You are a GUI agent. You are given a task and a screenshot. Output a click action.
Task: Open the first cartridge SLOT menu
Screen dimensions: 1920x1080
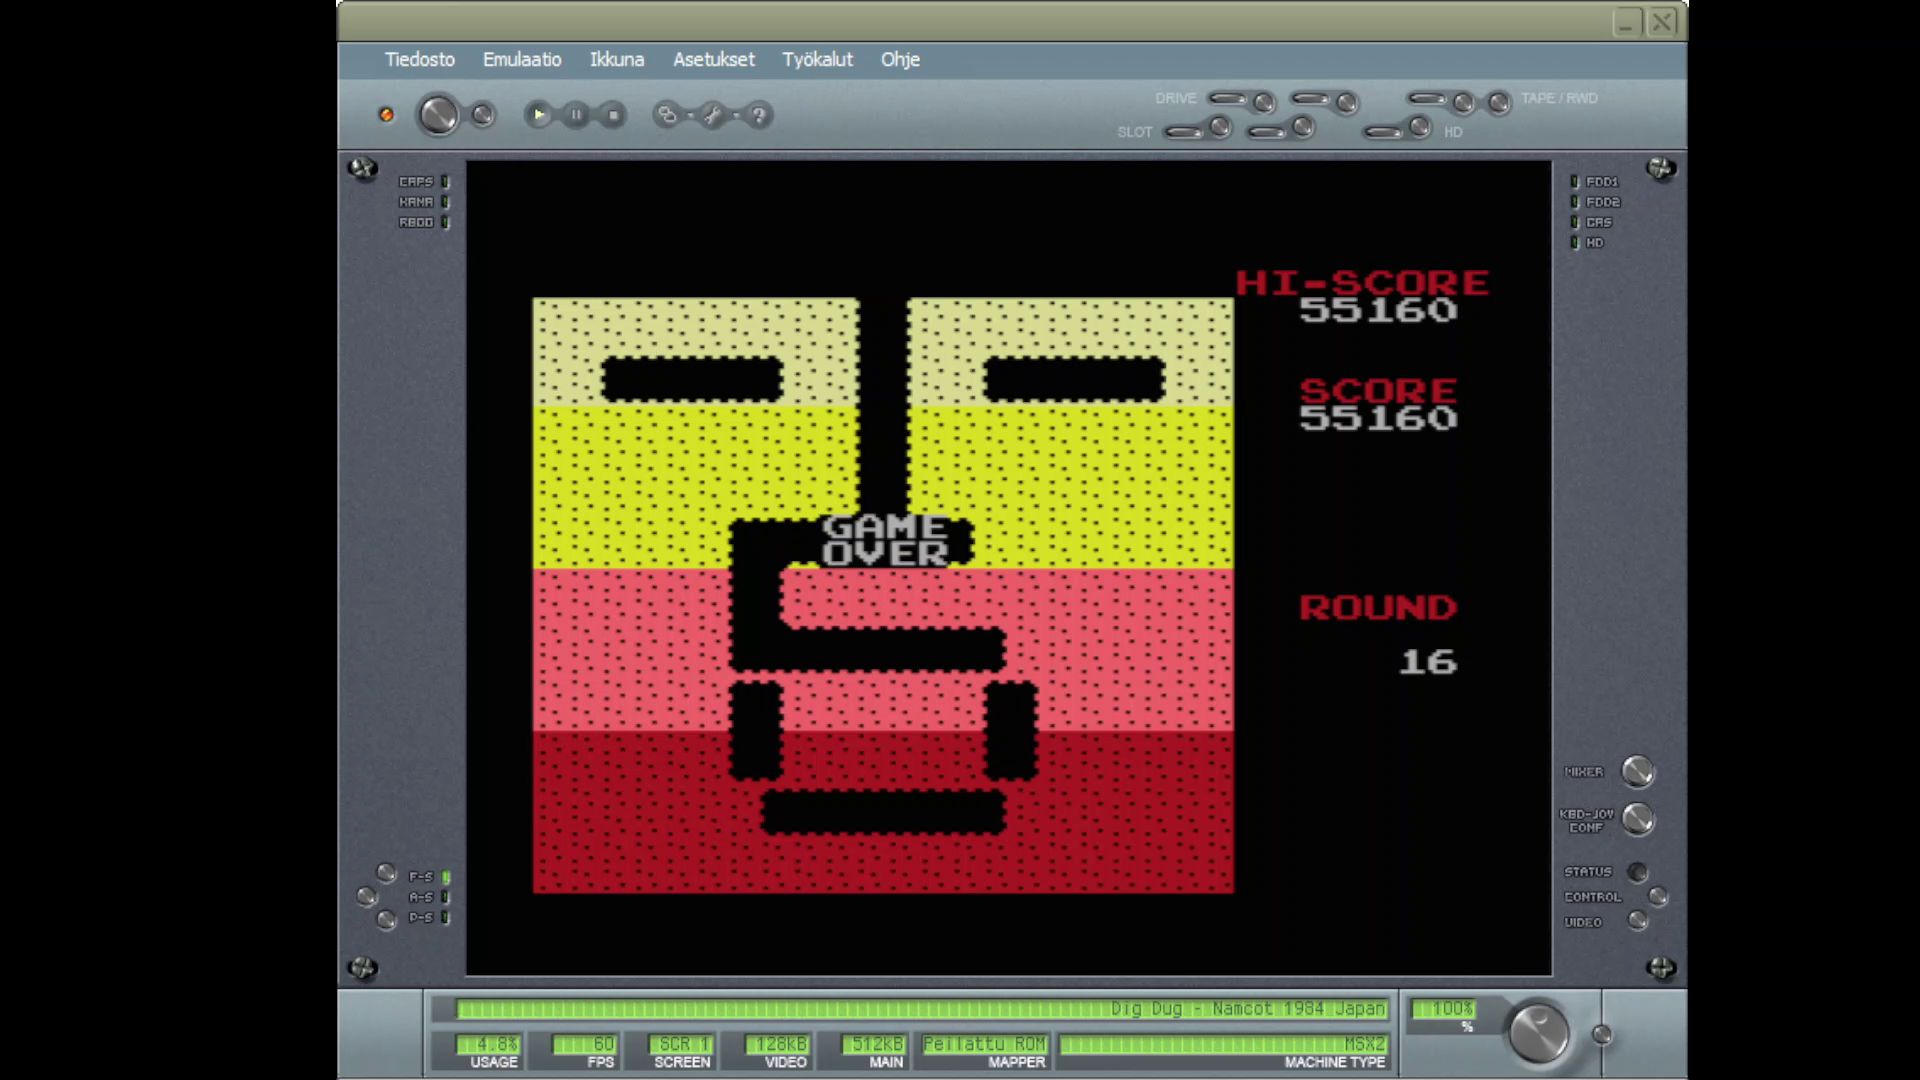pos(1185,131)
